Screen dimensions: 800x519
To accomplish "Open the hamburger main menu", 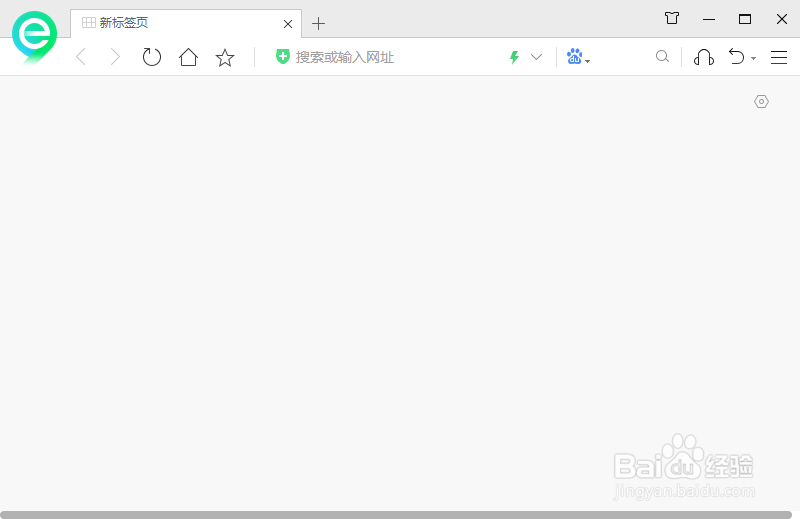I will (x=779, y=57).
